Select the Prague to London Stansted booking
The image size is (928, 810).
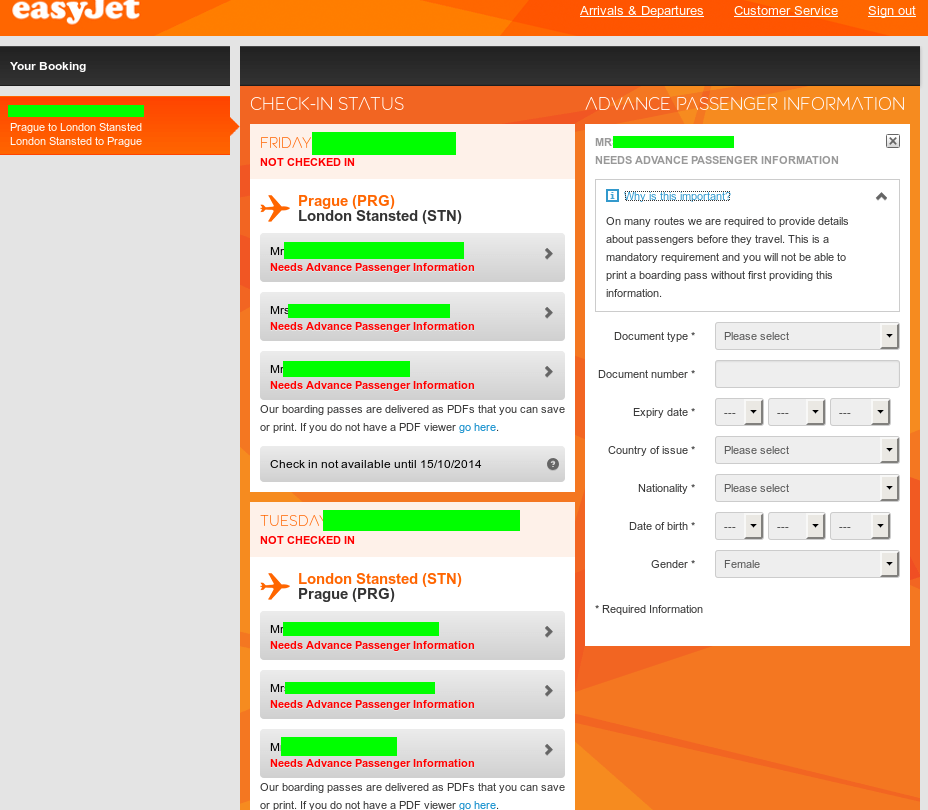click(x=115, y=127)
